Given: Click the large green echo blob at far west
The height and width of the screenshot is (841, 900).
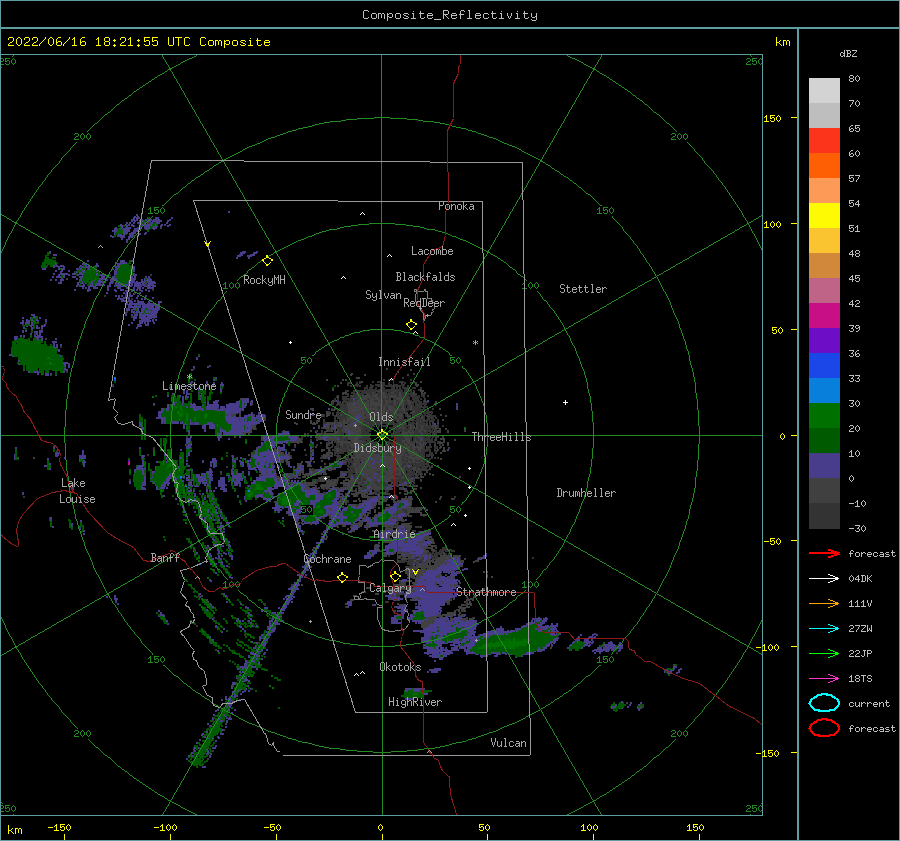Looking at the screenshot, I should click(38, 355).
